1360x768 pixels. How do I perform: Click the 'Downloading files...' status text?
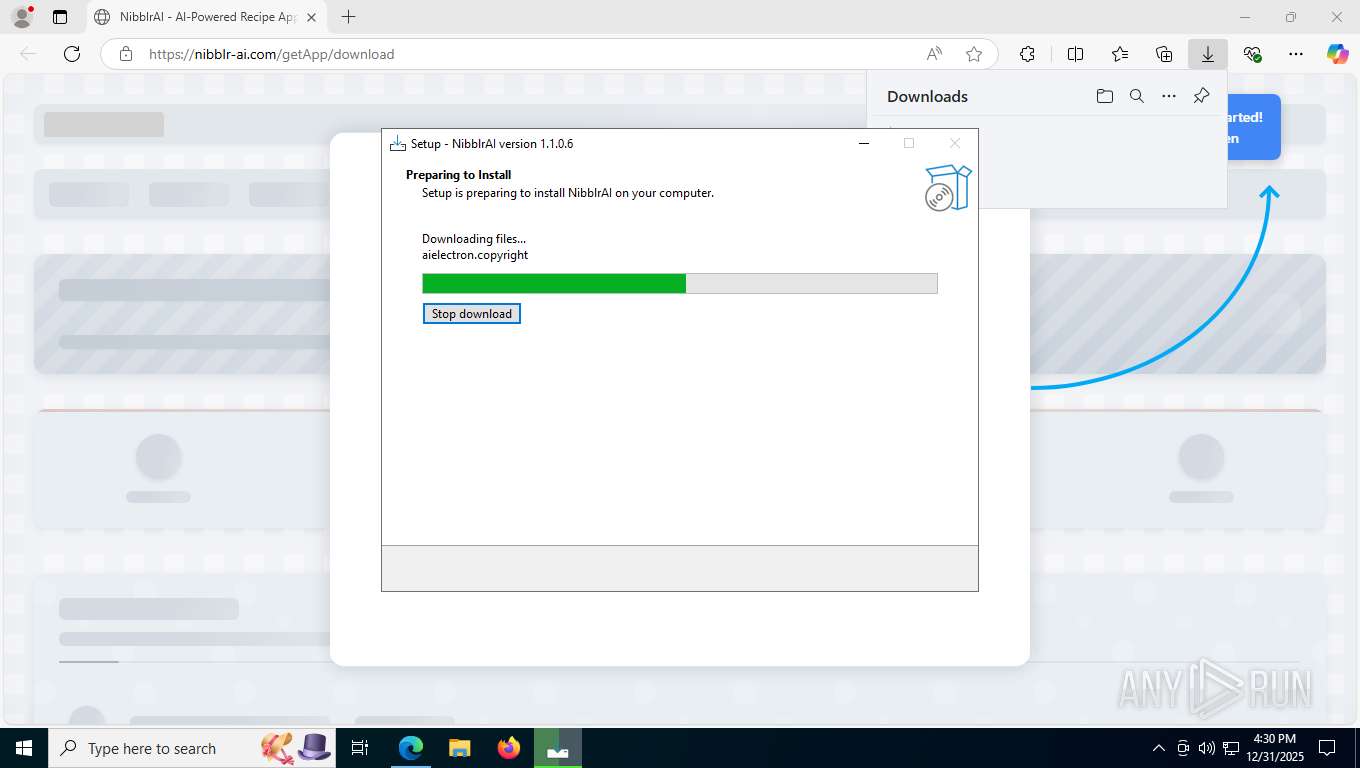[x=474, y=239]
